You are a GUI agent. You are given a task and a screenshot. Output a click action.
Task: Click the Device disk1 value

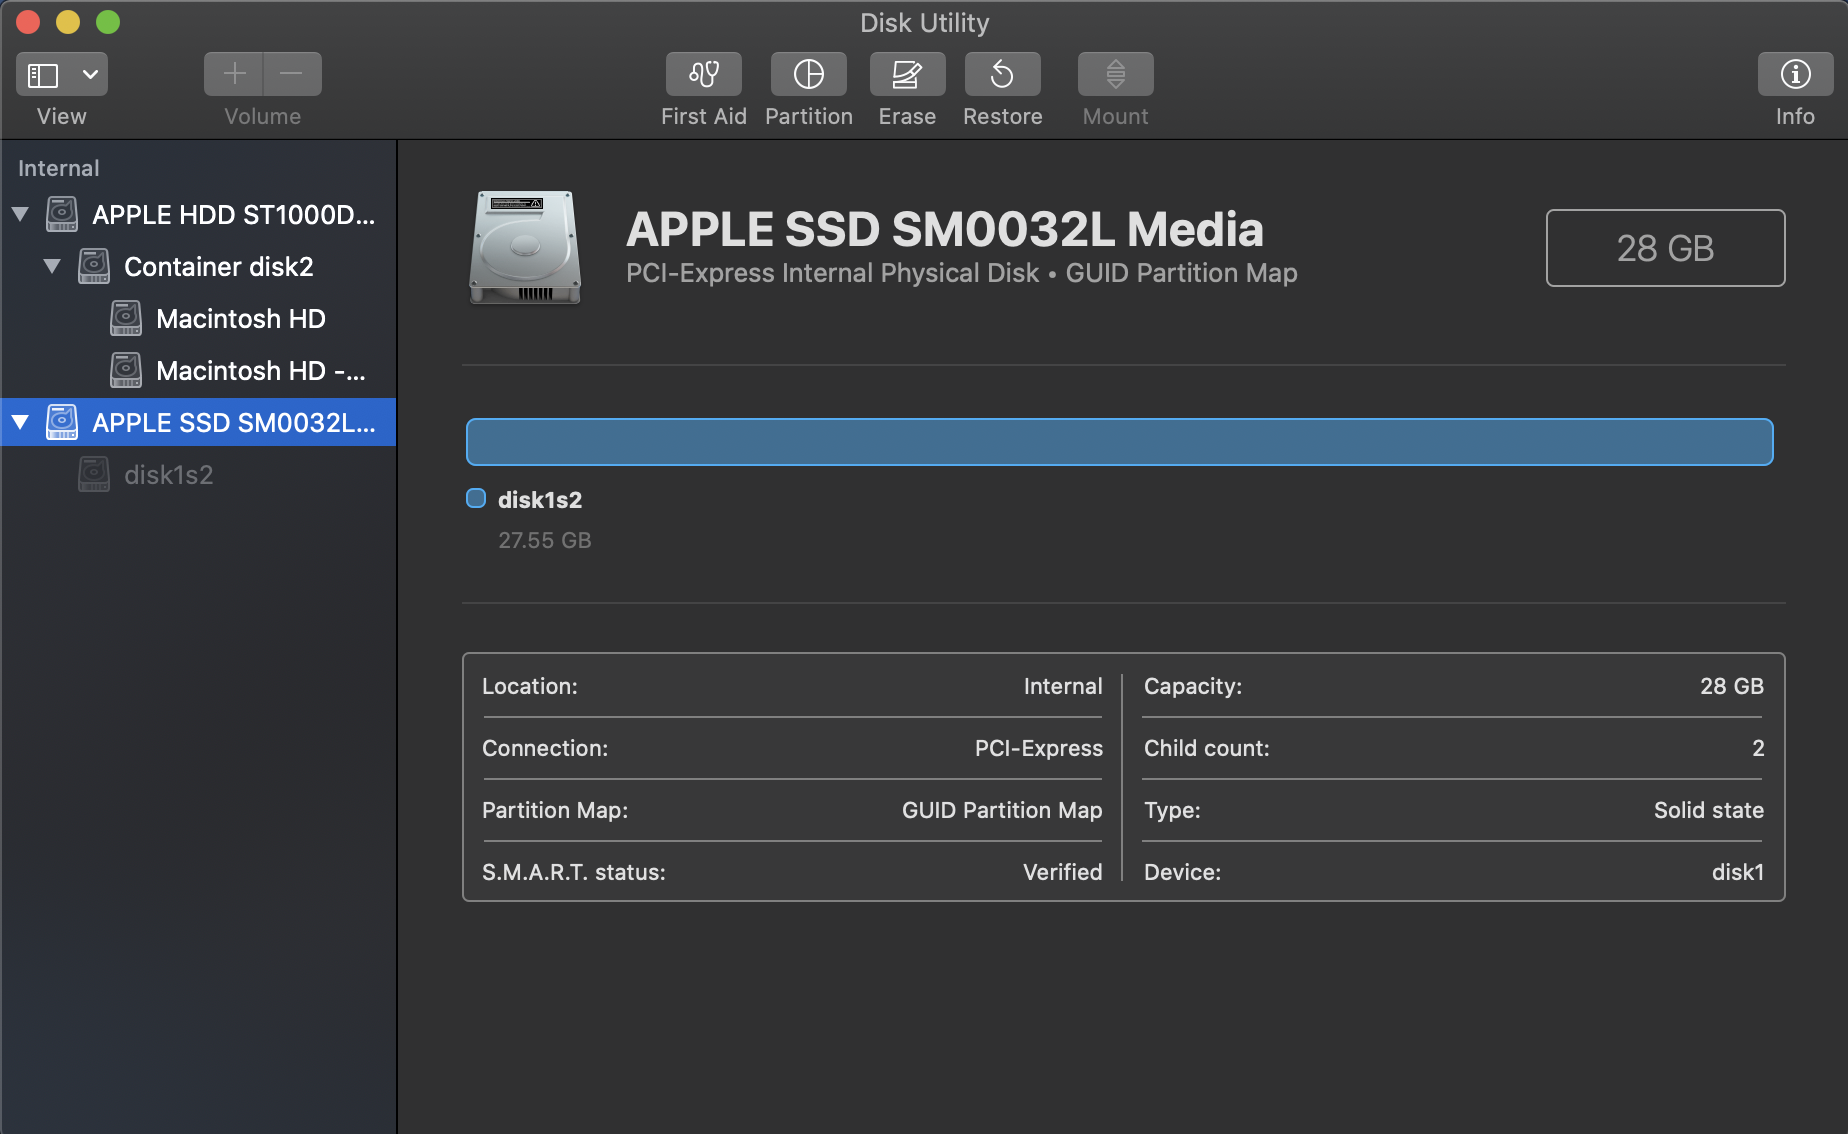pyautogui.click(x=1738, y=872)
